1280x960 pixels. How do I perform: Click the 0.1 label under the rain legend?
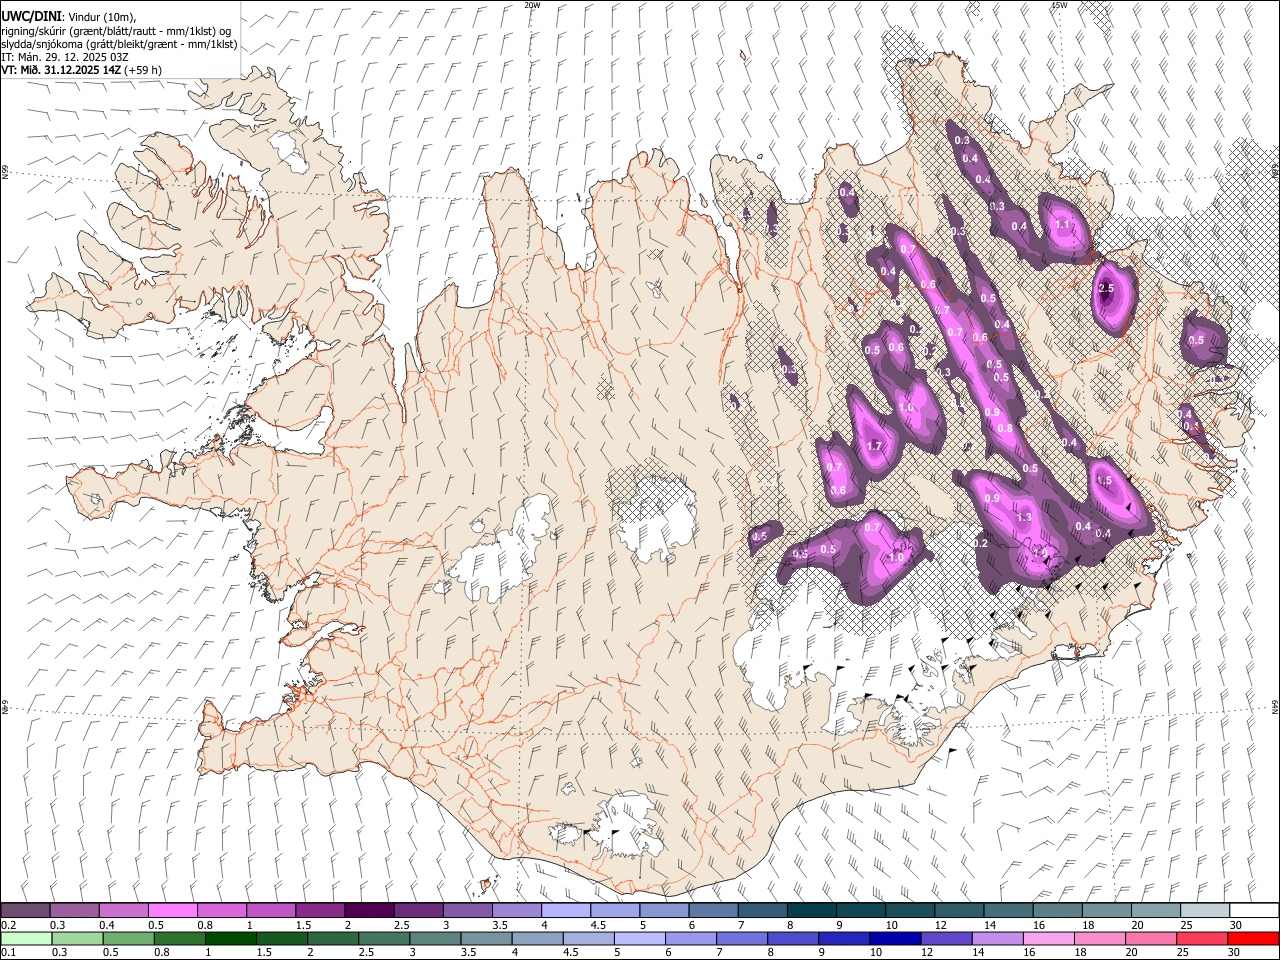8,953
